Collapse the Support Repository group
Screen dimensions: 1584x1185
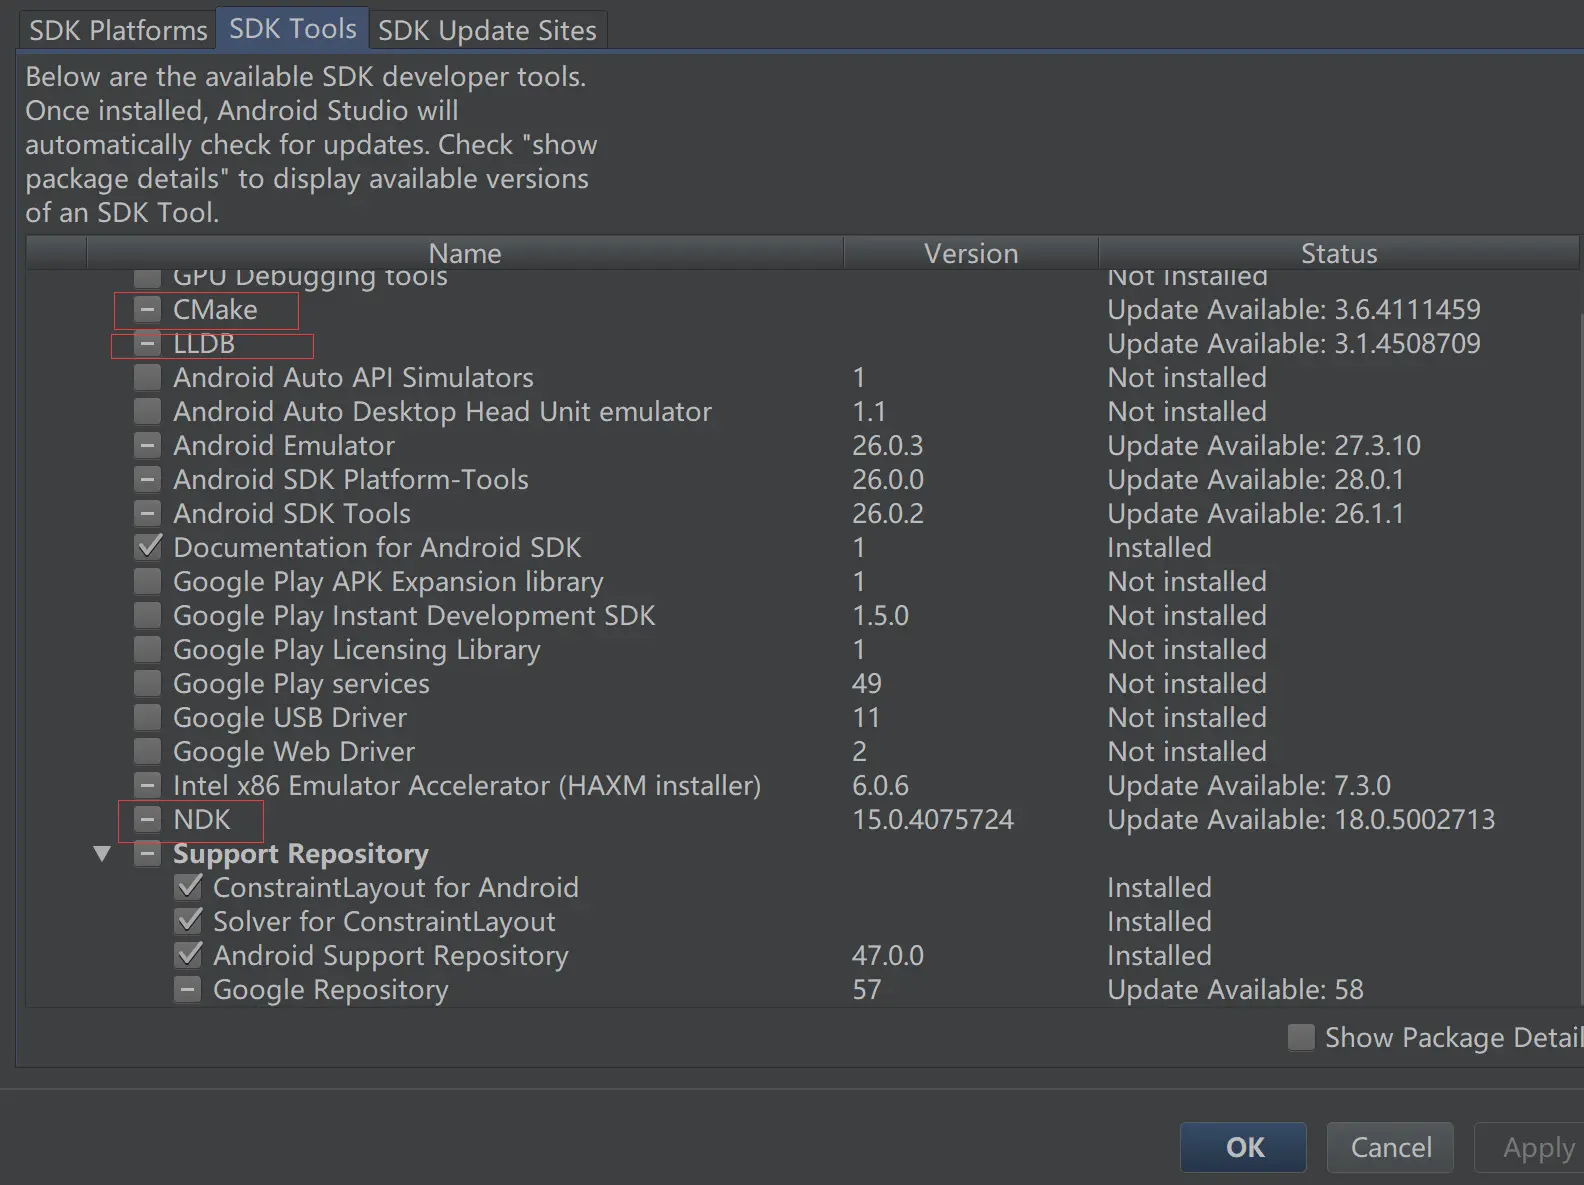(x=102, y=854)
